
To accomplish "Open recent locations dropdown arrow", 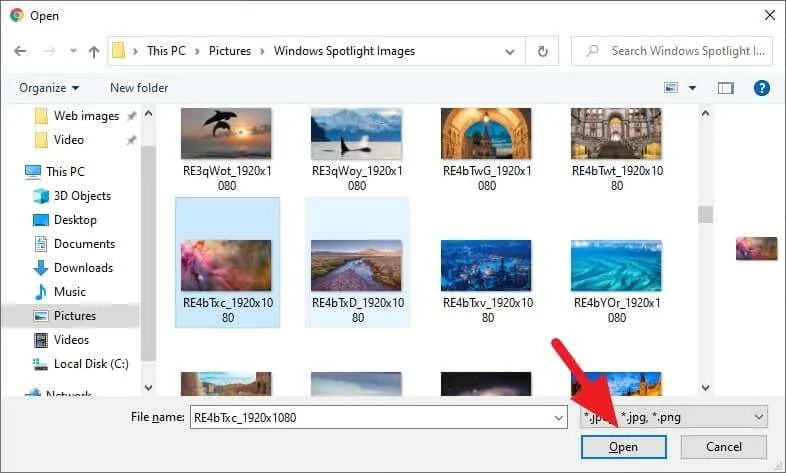I will pyautogui.click(x=73, y=51).
